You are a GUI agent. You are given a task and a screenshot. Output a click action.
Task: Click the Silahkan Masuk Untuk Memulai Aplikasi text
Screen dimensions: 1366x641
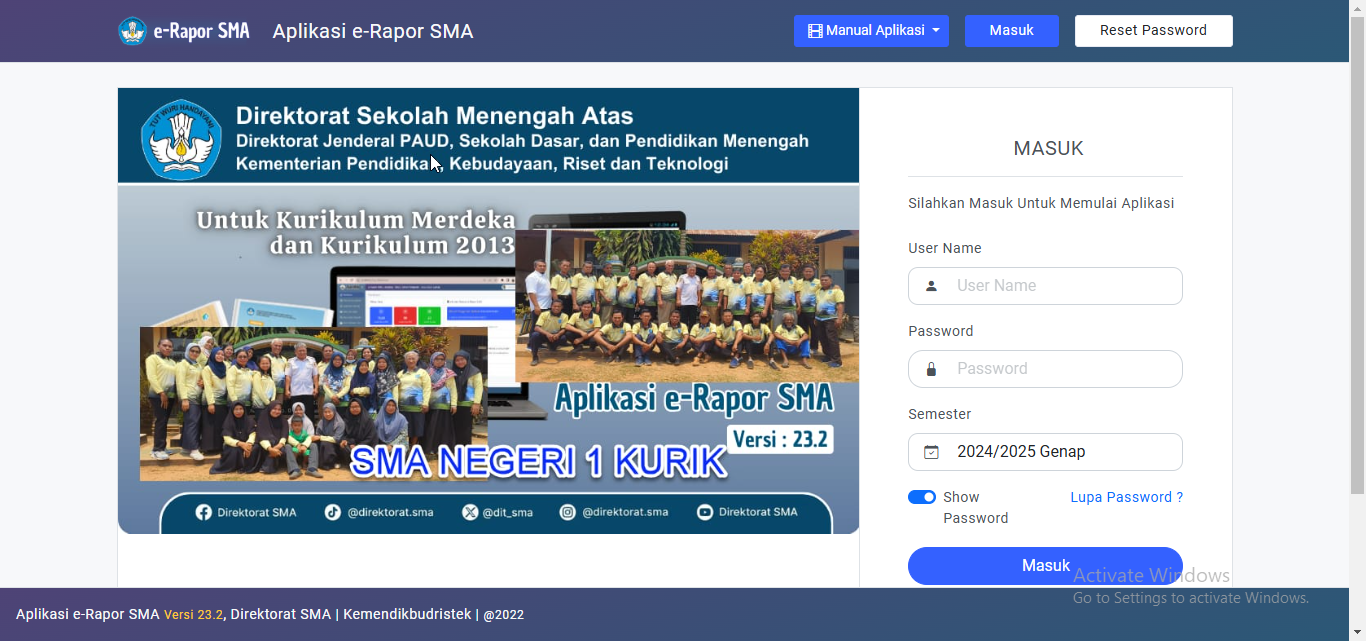pyautogui.click(x=1041, y=203)
